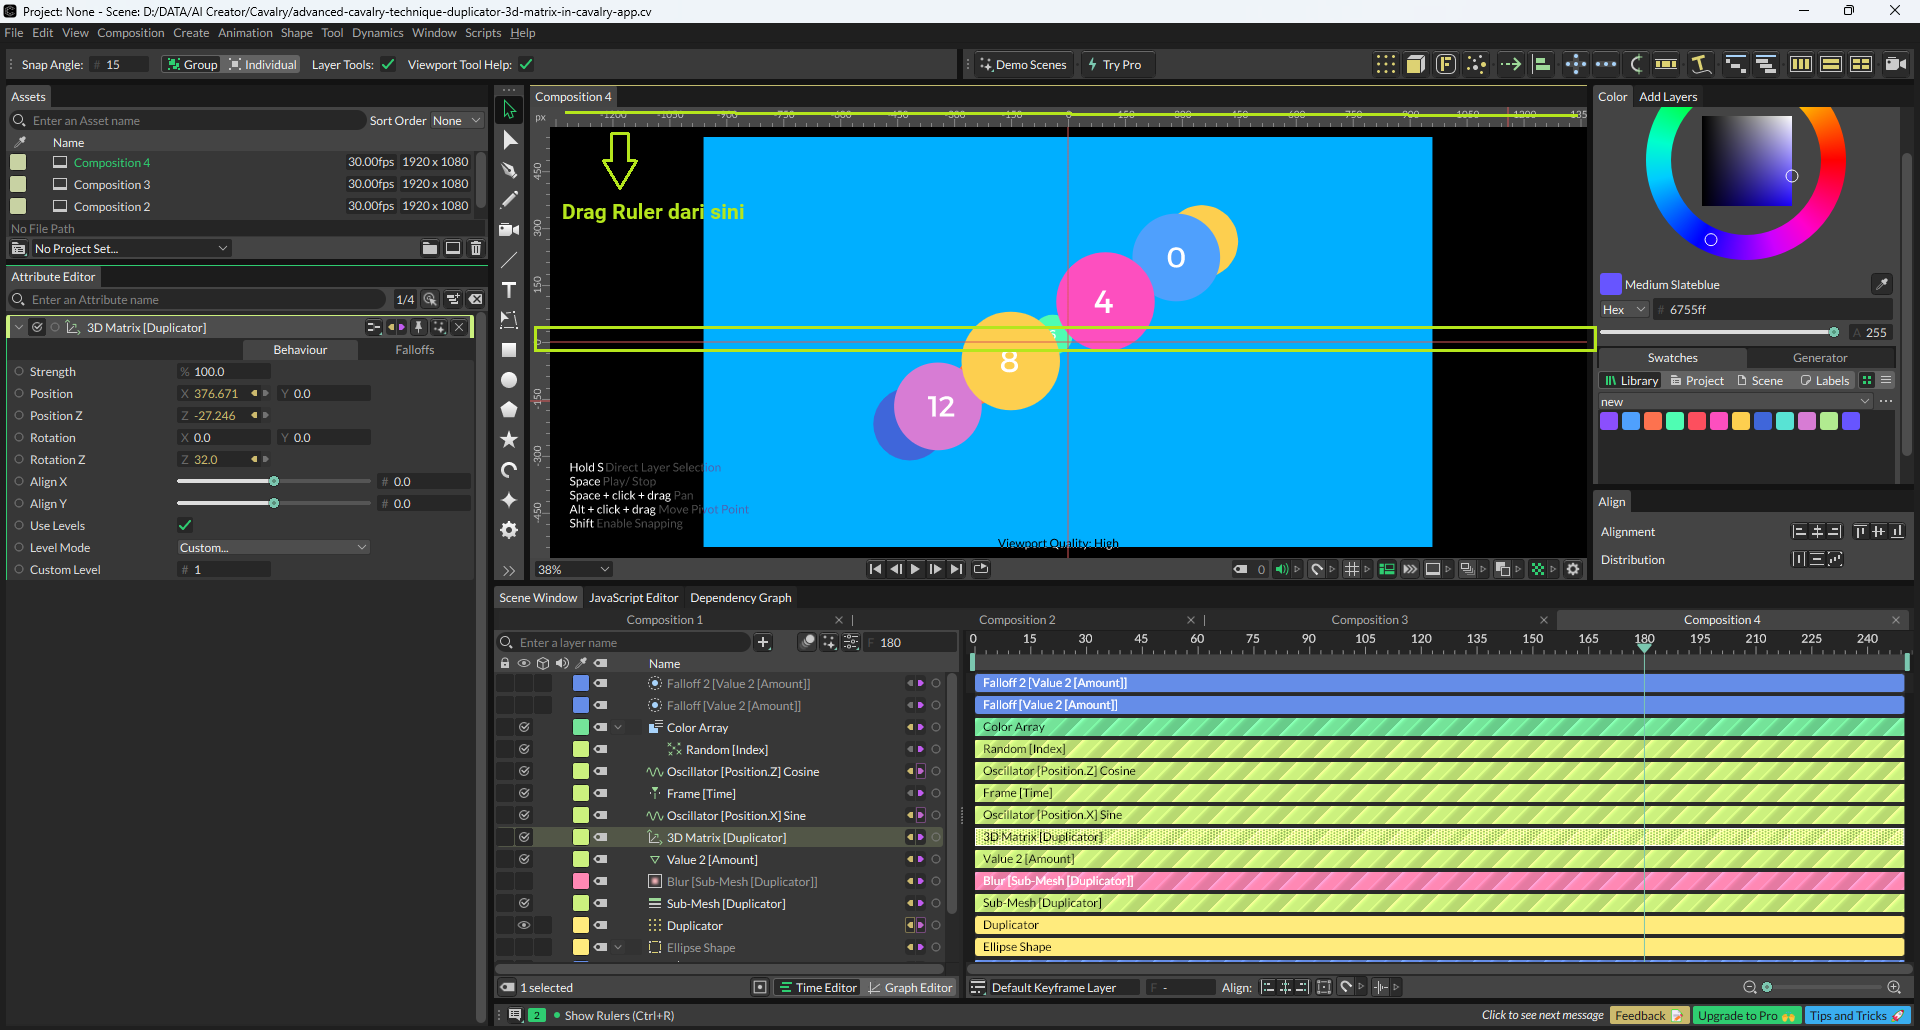Select the Star shape tool

coord(509,440)
